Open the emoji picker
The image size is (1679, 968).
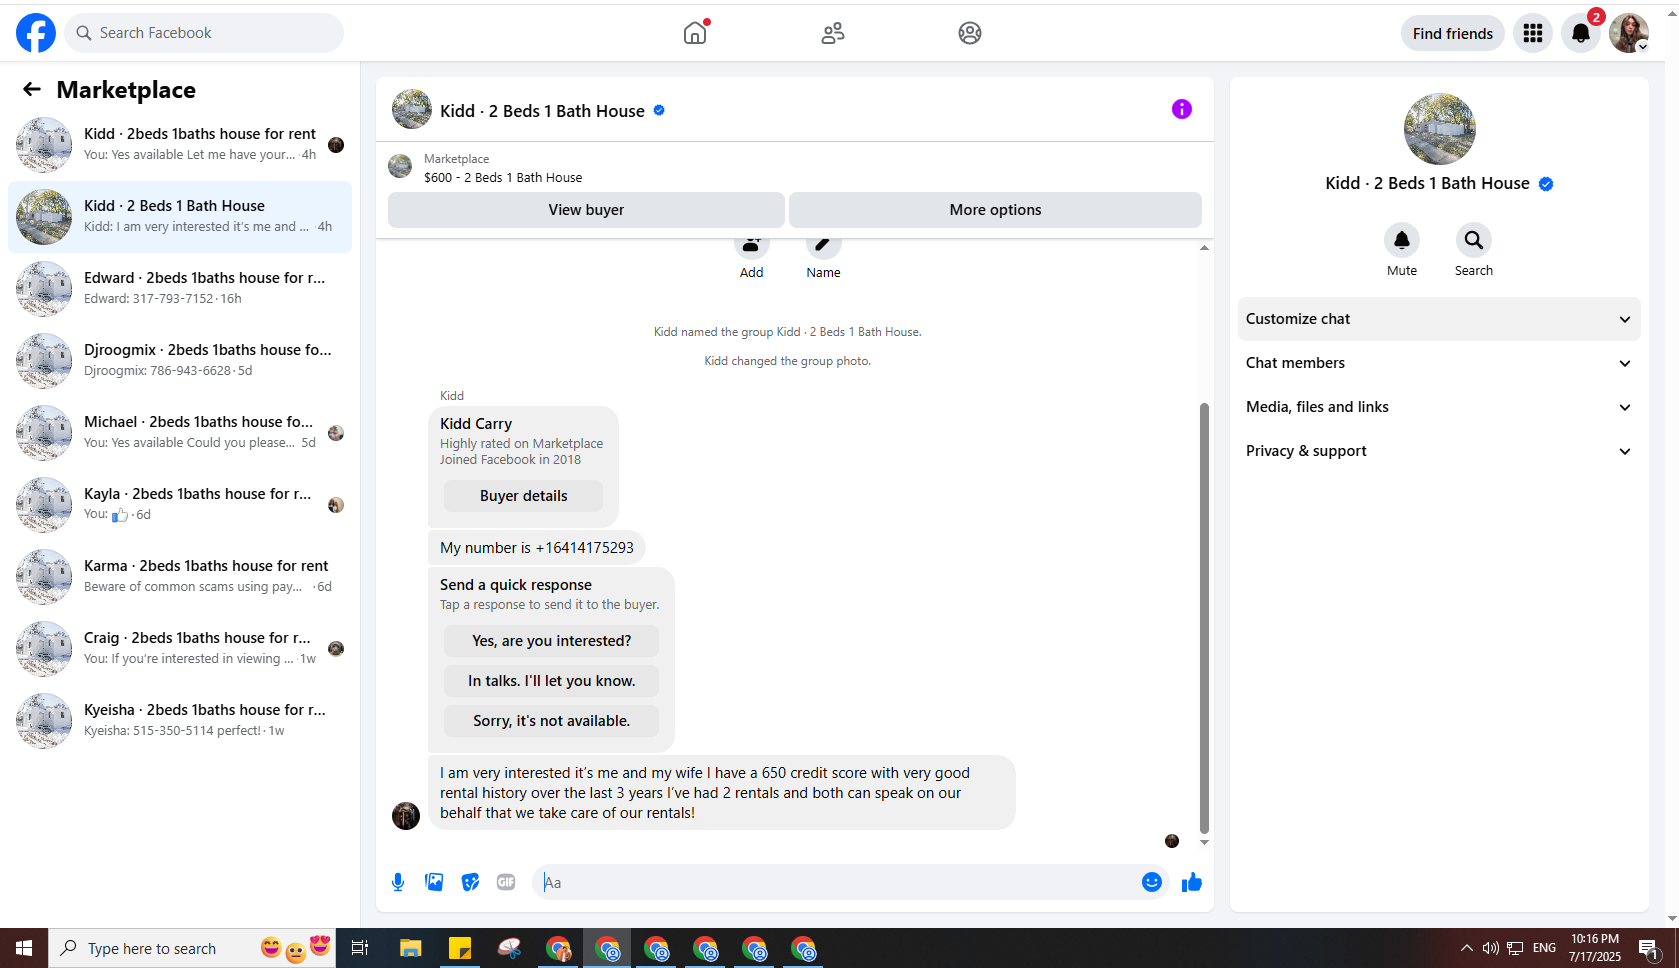click(1152, 882)
